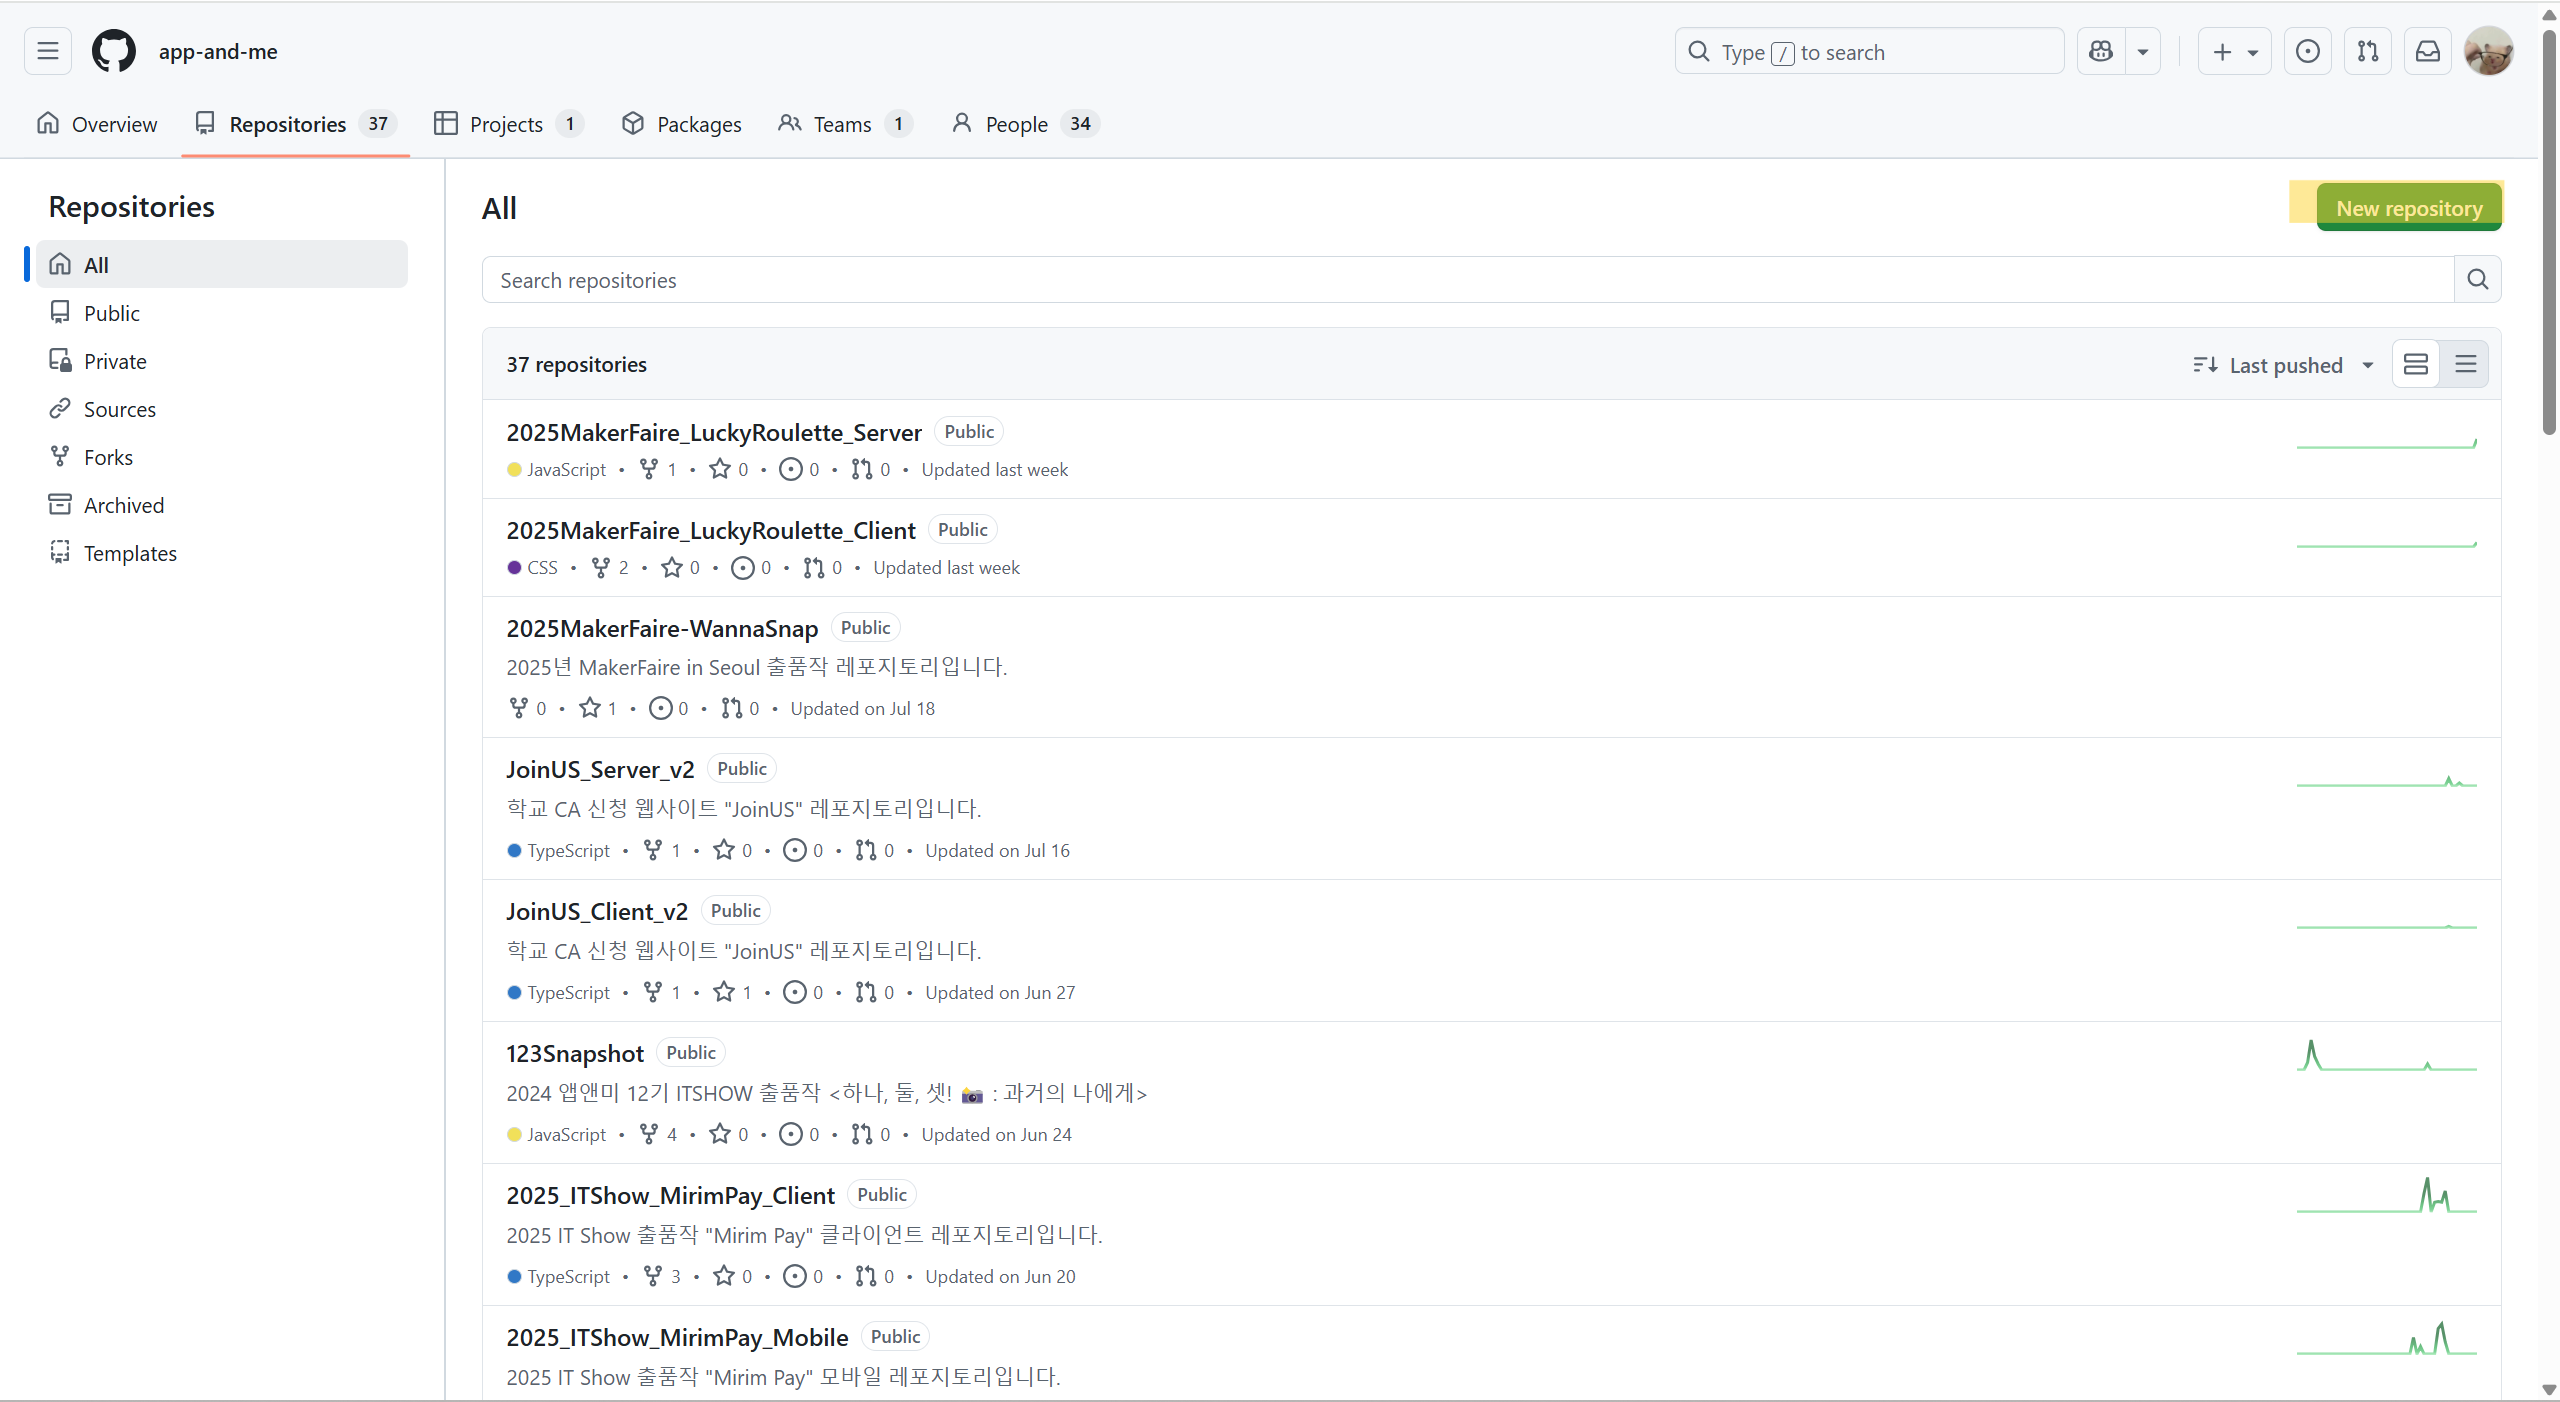This screenshot has height=1402, width=2560.
Task: Open the user avatar menu
Action: 2488,51
